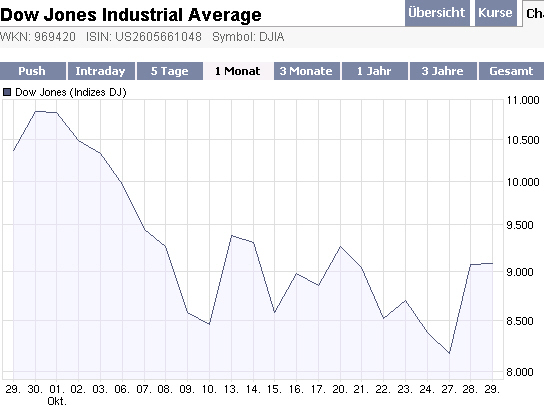This screenshot has height=405, width=544.
Task: Click the Dow Jones legend color square
Action: 7,92
